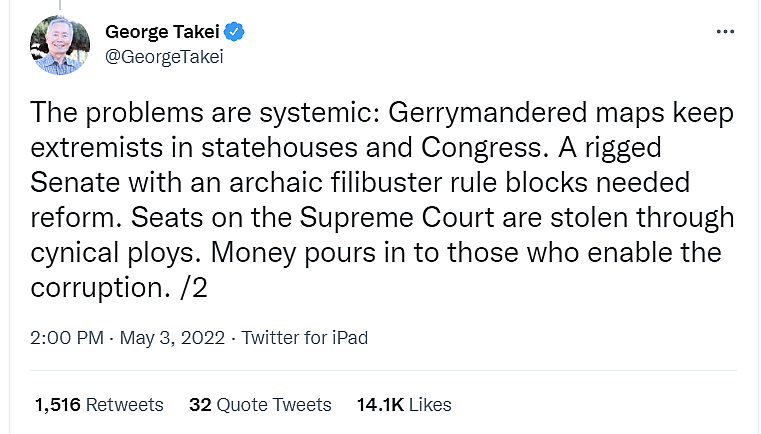
Task: Open the Twitter for iPad source link
Action: (x=305, y=338)
